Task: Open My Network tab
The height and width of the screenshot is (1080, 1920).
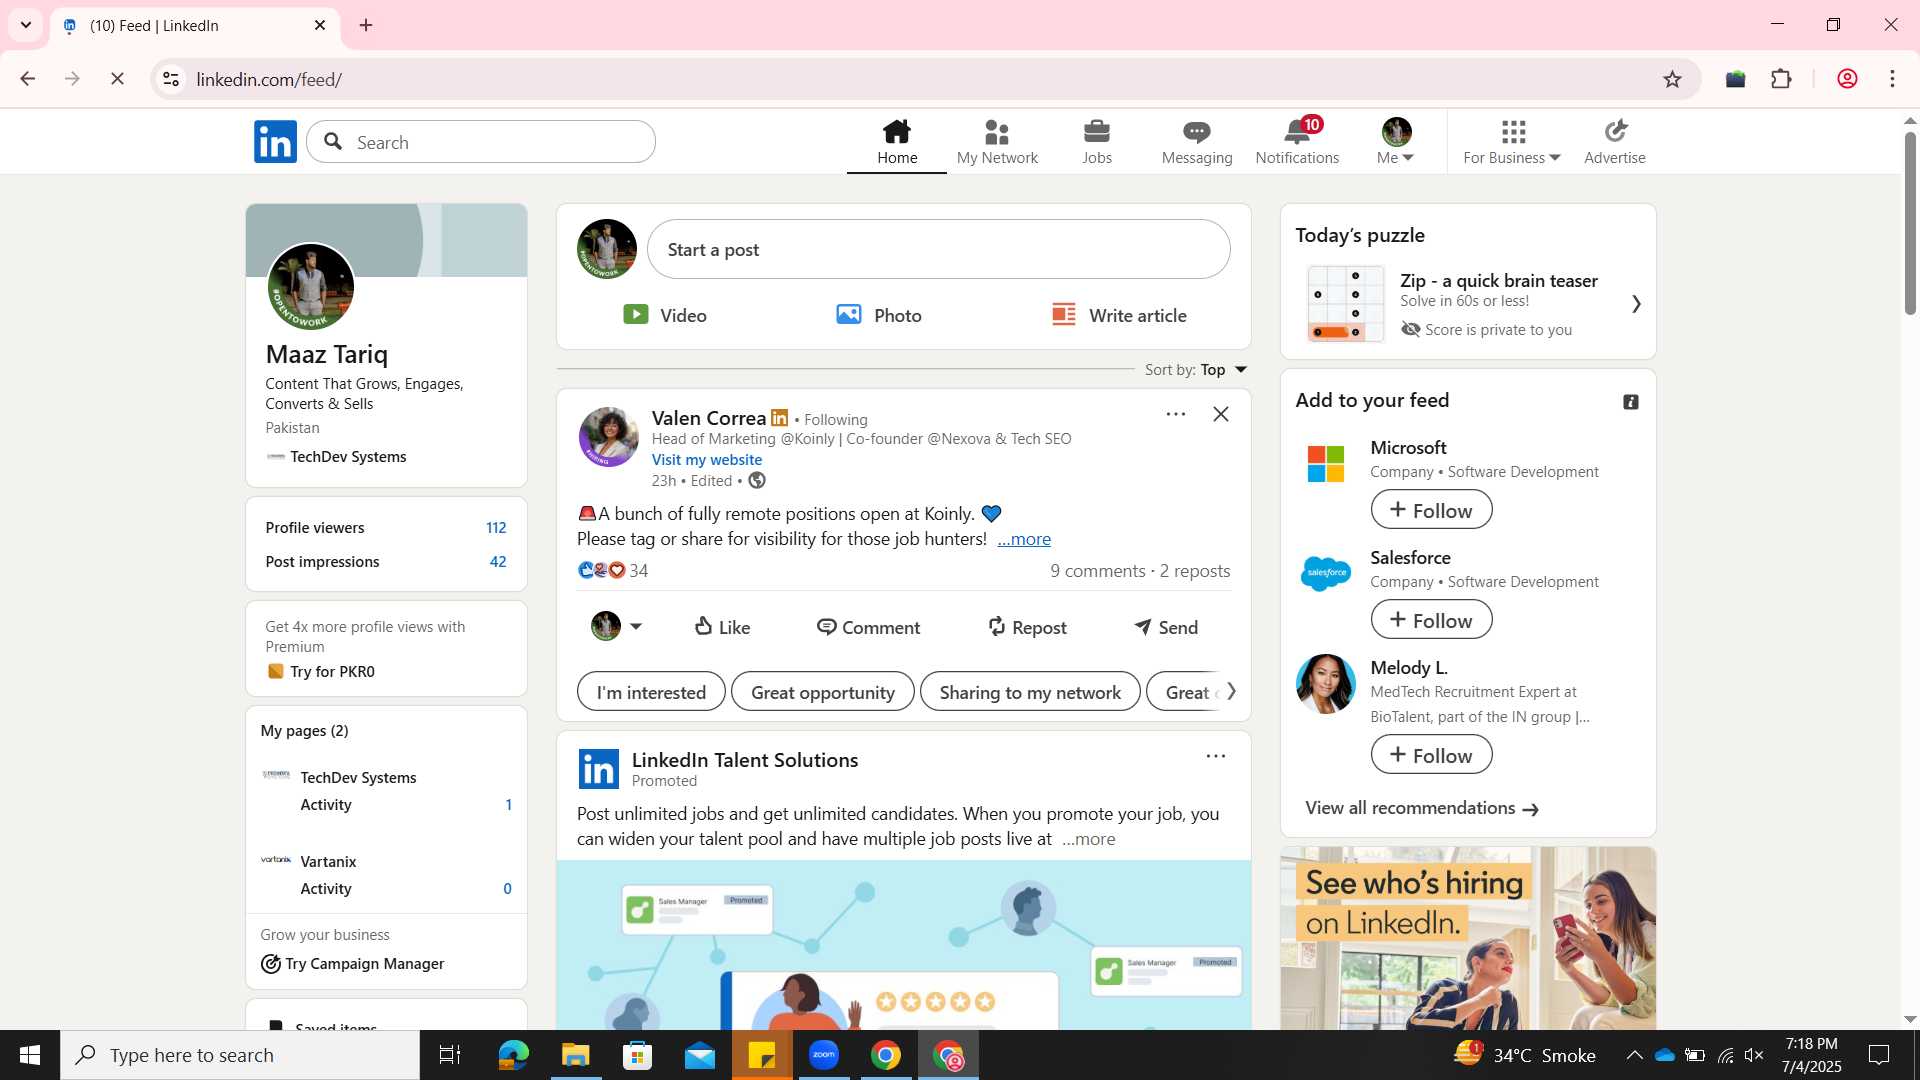Action: point(997,142)
